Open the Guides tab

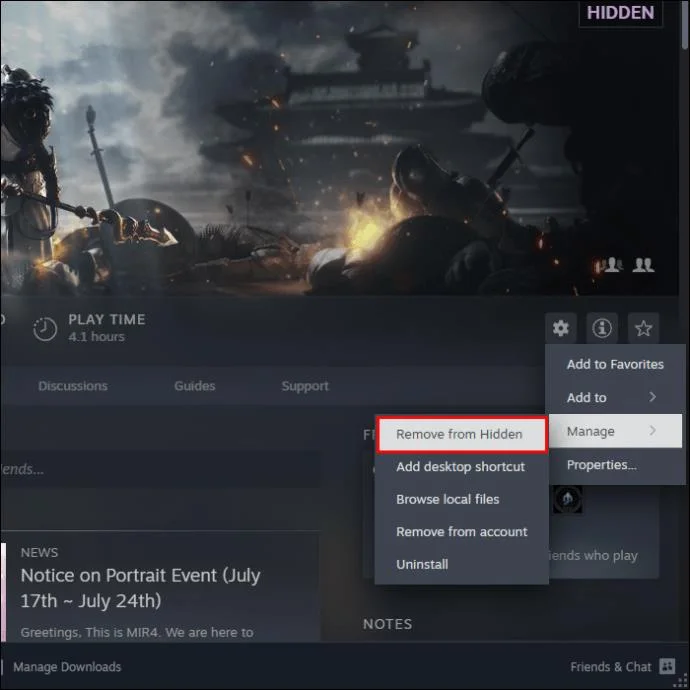click(195, 386)
